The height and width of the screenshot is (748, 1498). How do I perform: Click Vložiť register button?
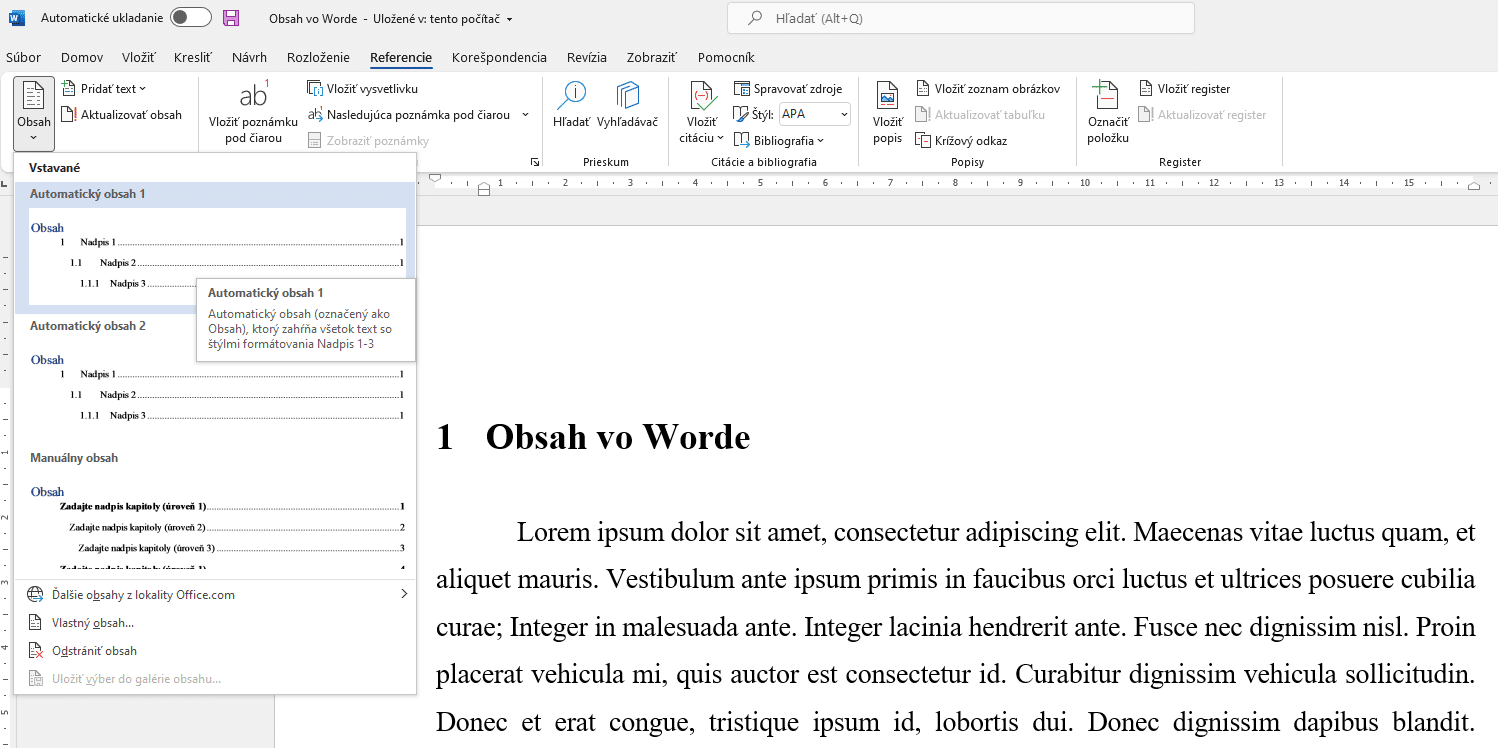tap(1184, 89)
